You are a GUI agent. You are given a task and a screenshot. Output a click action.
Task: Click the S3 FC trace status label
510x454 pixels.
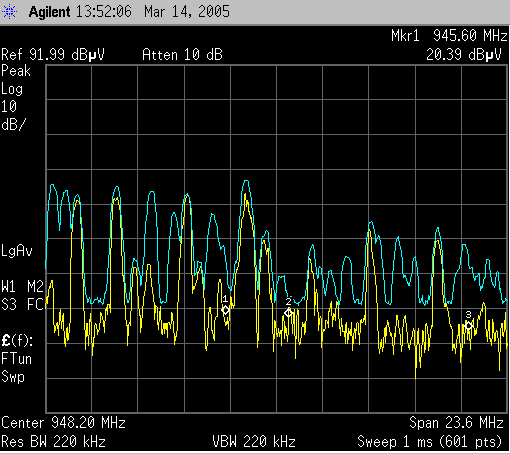click(22, 304)
